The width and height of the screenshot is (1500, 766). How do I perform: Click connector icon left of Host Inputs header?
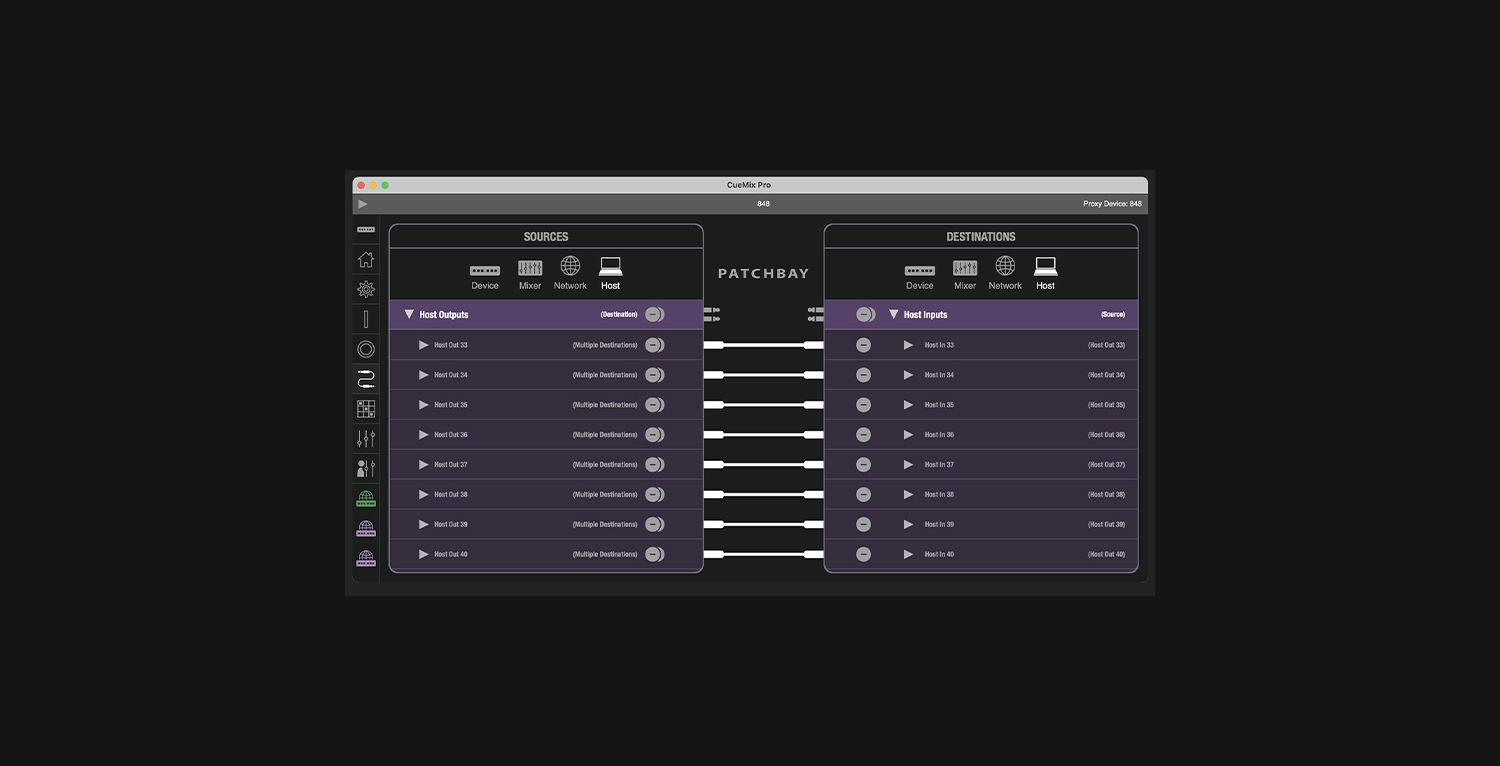[816, 314]
